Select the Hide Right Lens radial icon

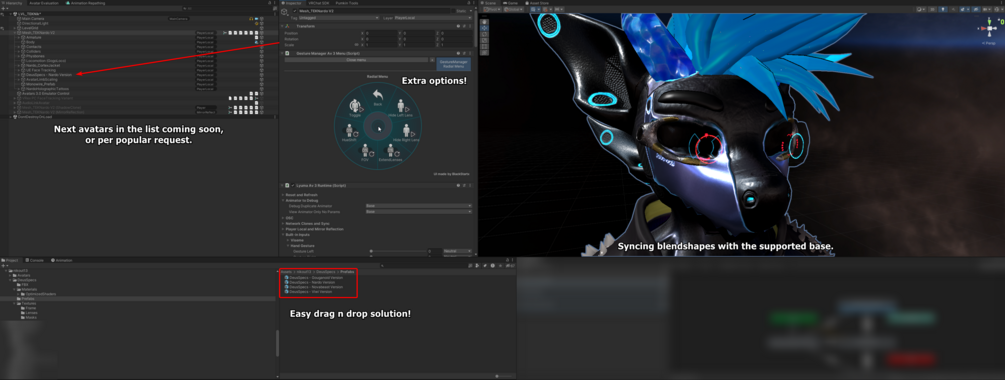pyautogui.click(x=406, y=132)
